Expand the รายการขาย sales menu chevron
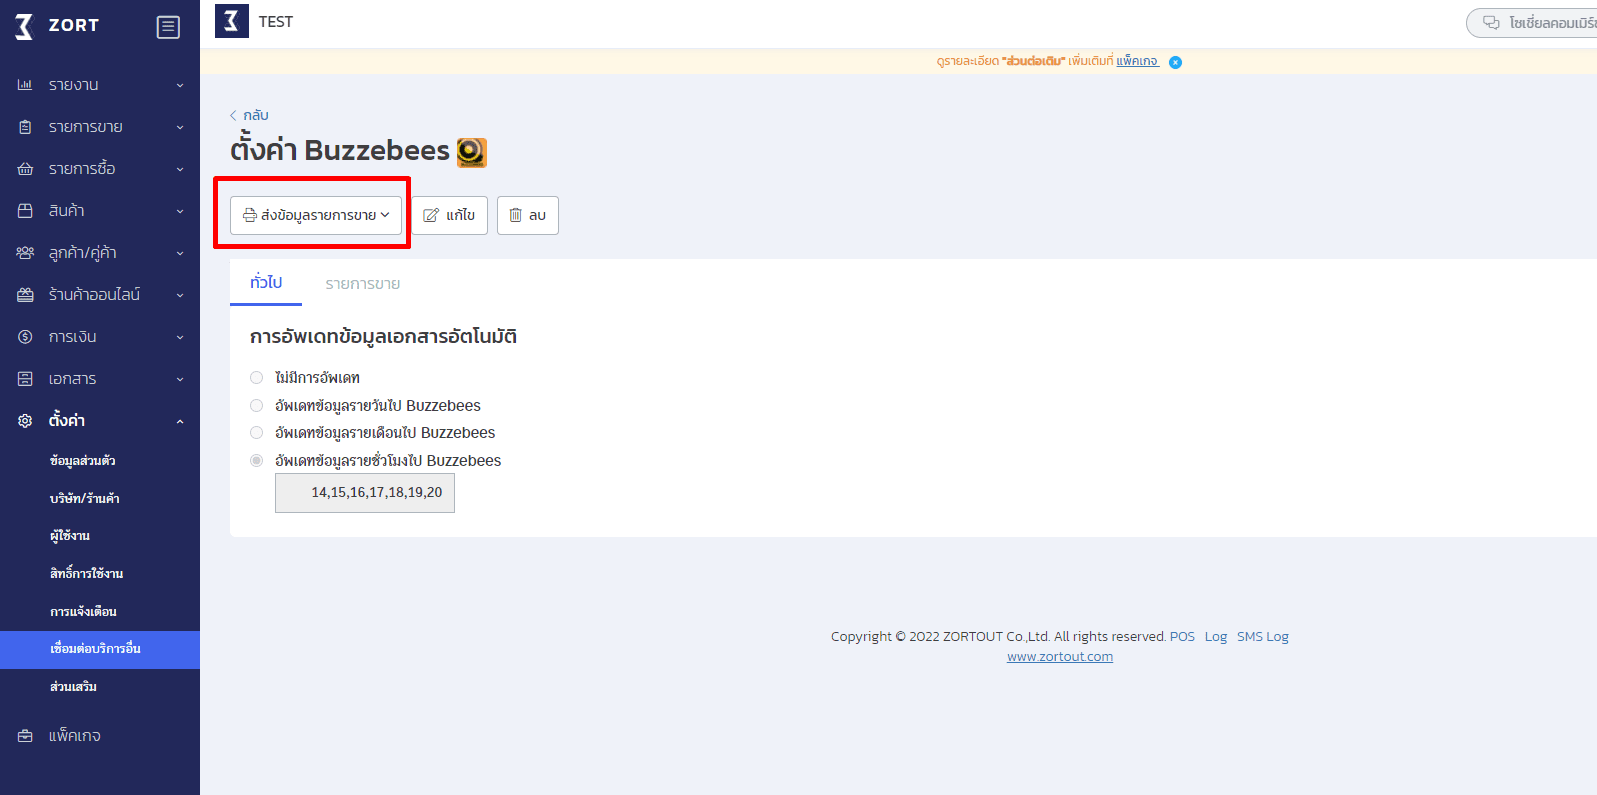Screen dimensions: 1597x795 point(180,128)
